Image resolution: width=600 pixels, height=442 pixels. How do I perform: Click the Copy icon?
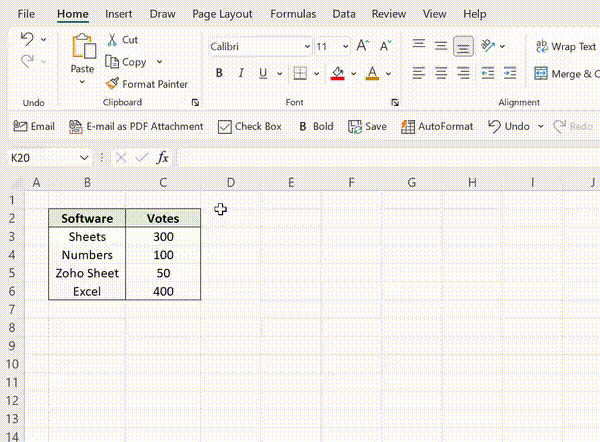point(112,62)
